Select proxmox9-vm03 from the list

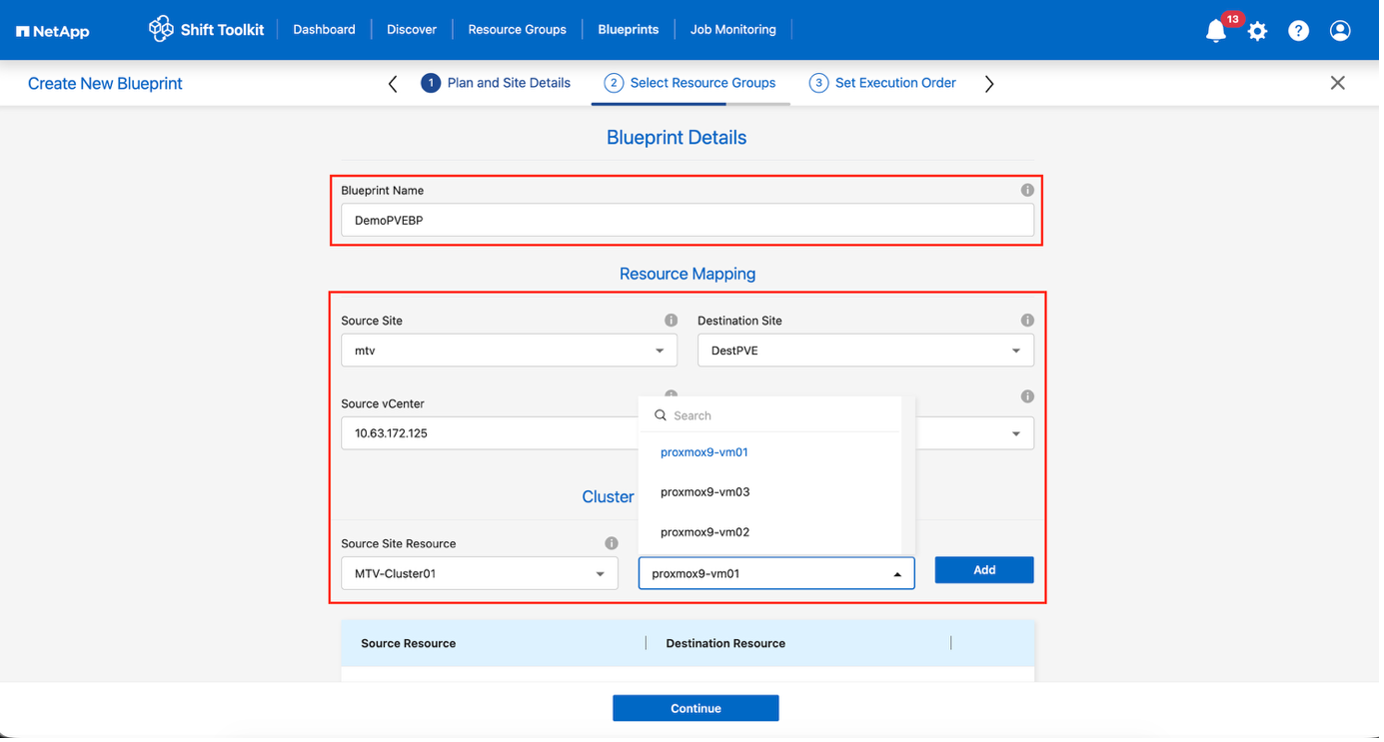click(703, 491)
